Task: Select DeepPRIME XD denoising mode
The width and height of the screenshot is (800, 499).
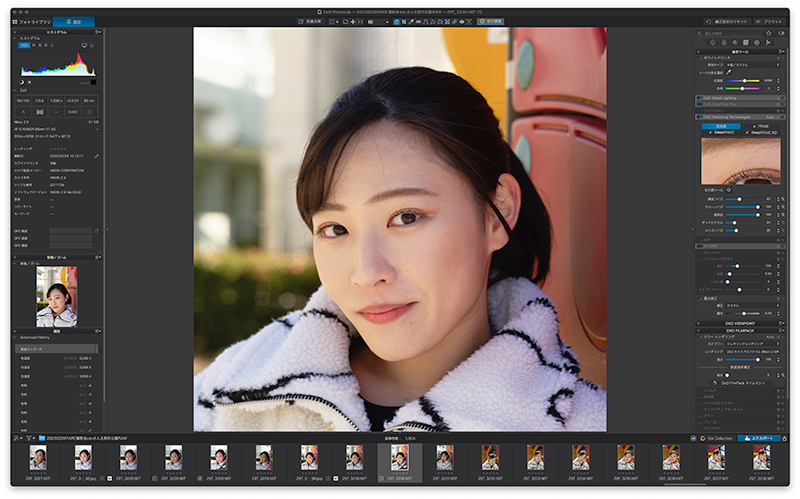Action: coord(761,133)
